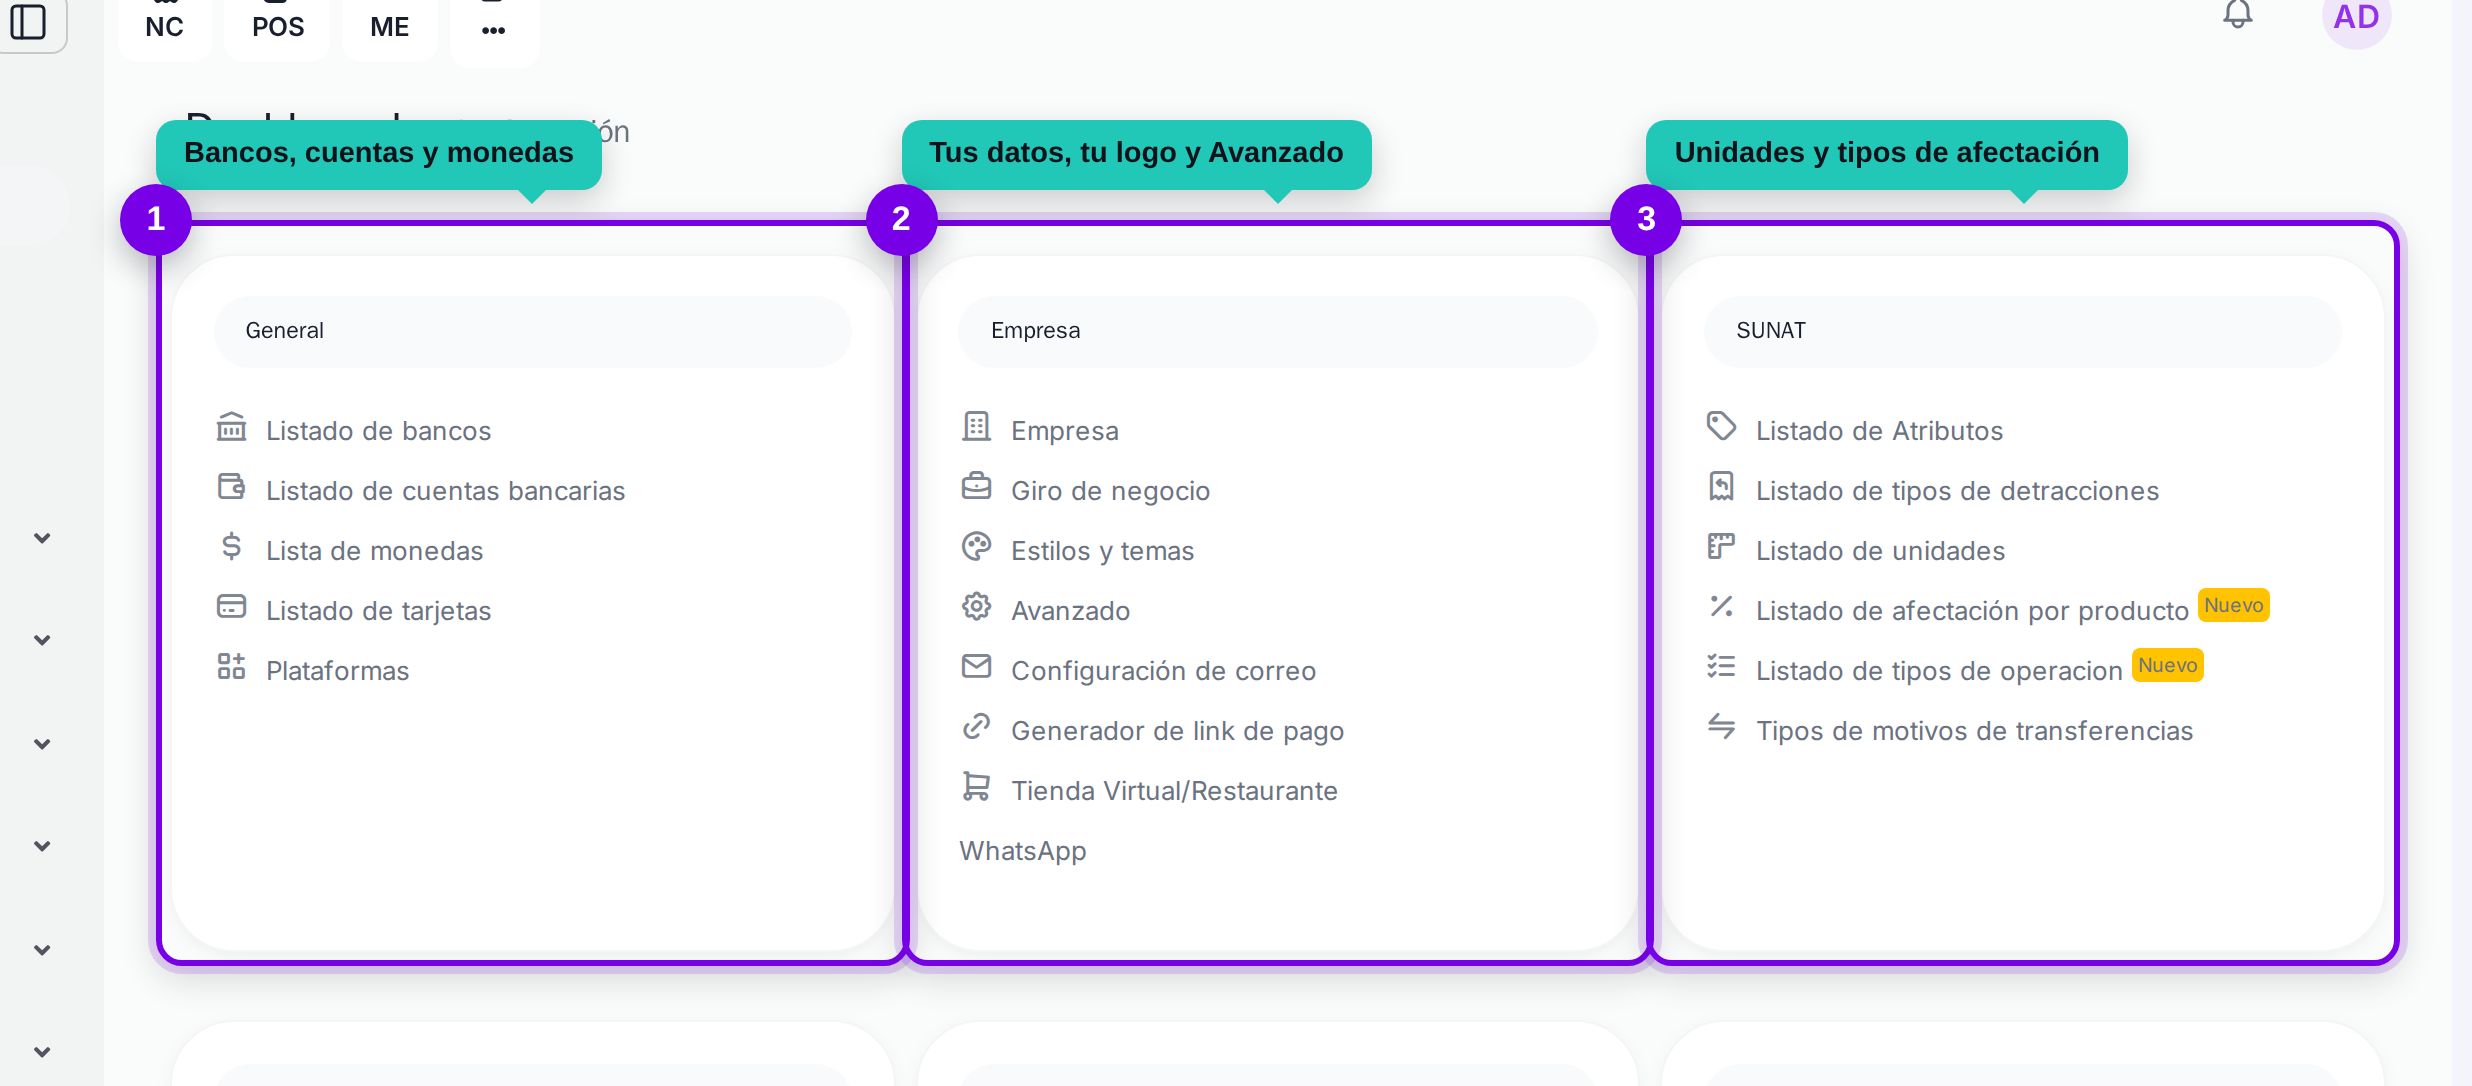Open Listado de bancos
Image resolution: width=2472 pixels, height=1086 pixels.
coord(378,431)
